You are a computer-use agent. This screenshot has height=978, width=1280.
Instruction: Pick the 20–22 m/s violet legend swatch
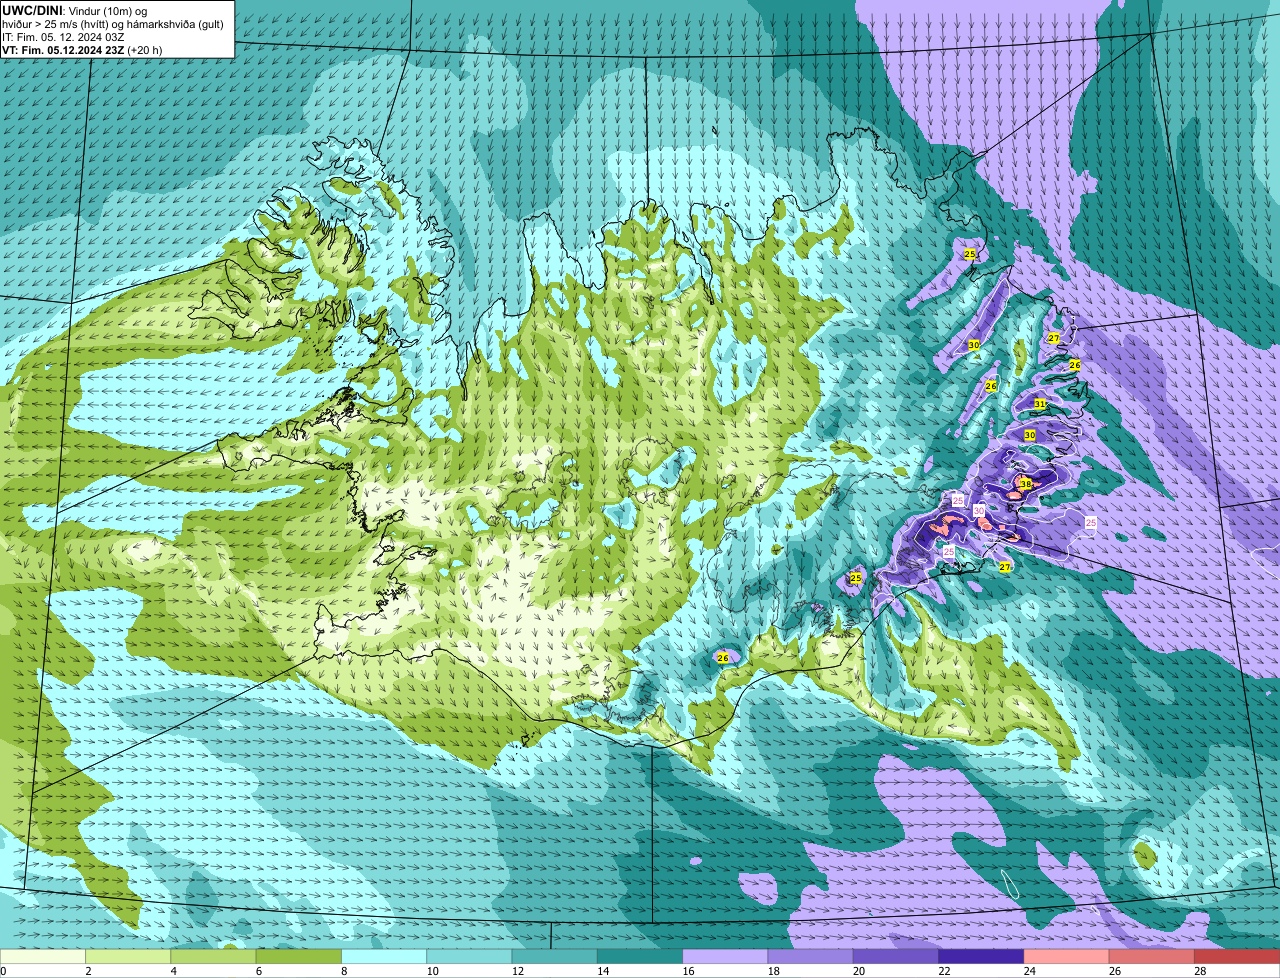[x=896, y=957]
